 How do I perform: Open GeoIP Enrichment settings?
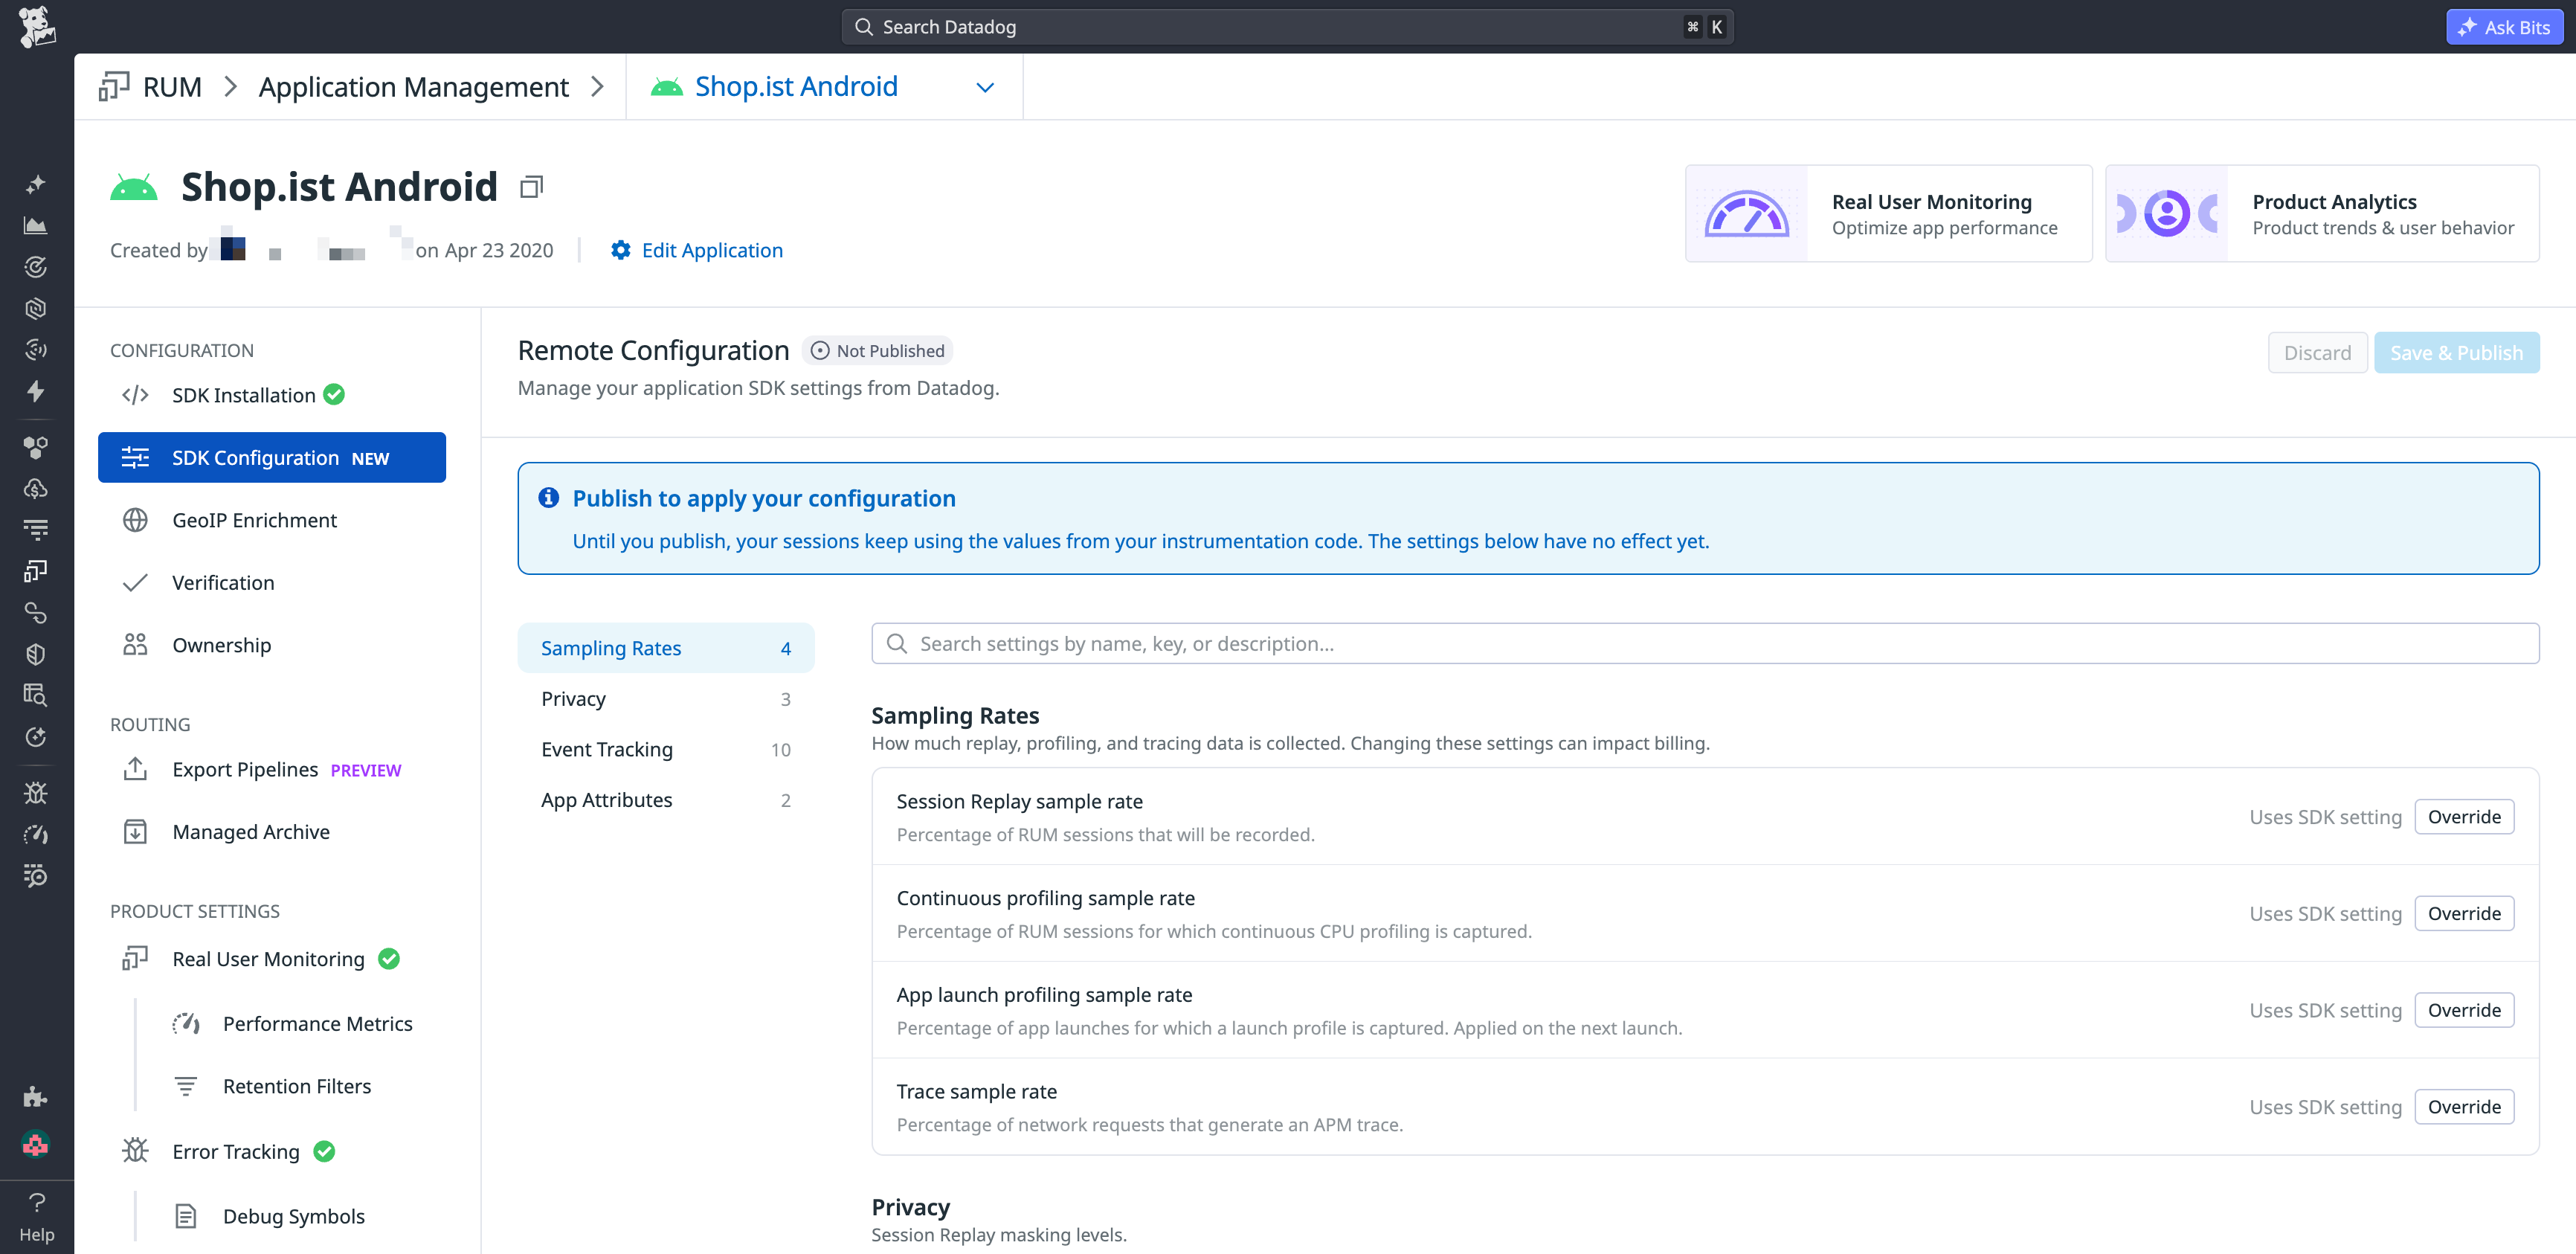[x=272, y=520]
